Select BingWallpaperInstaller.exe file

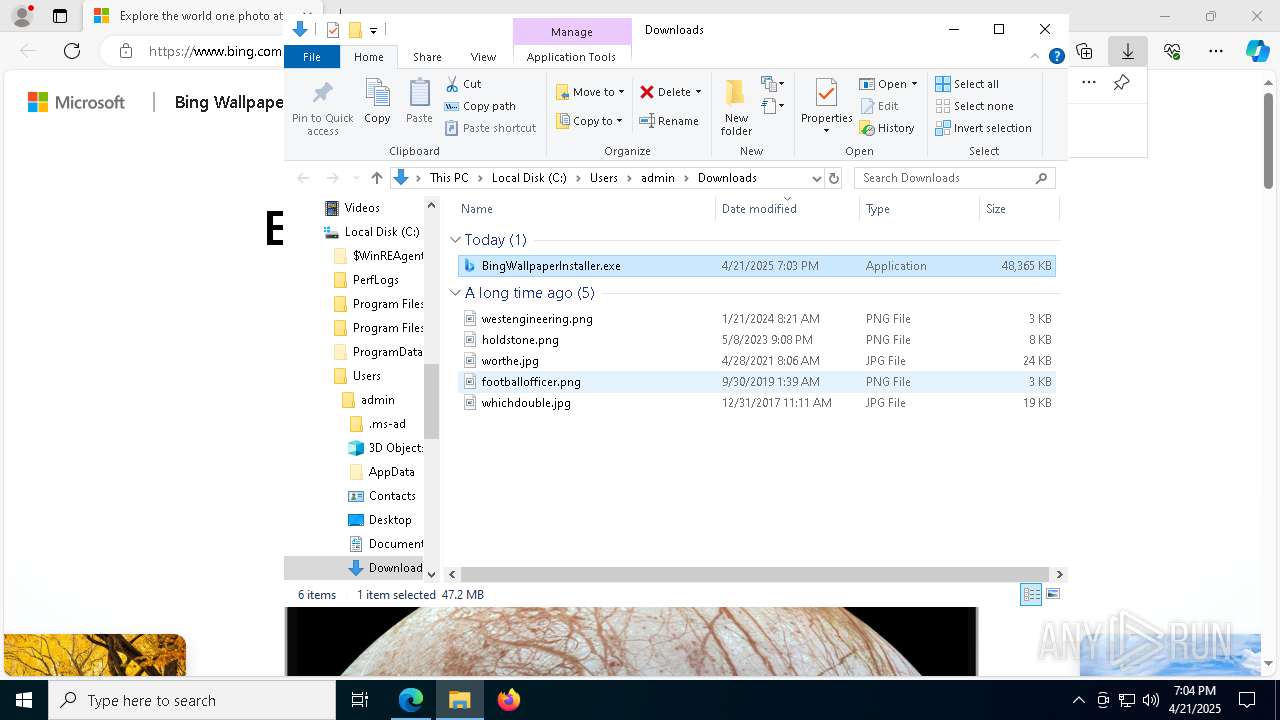[x=756, y=266]
